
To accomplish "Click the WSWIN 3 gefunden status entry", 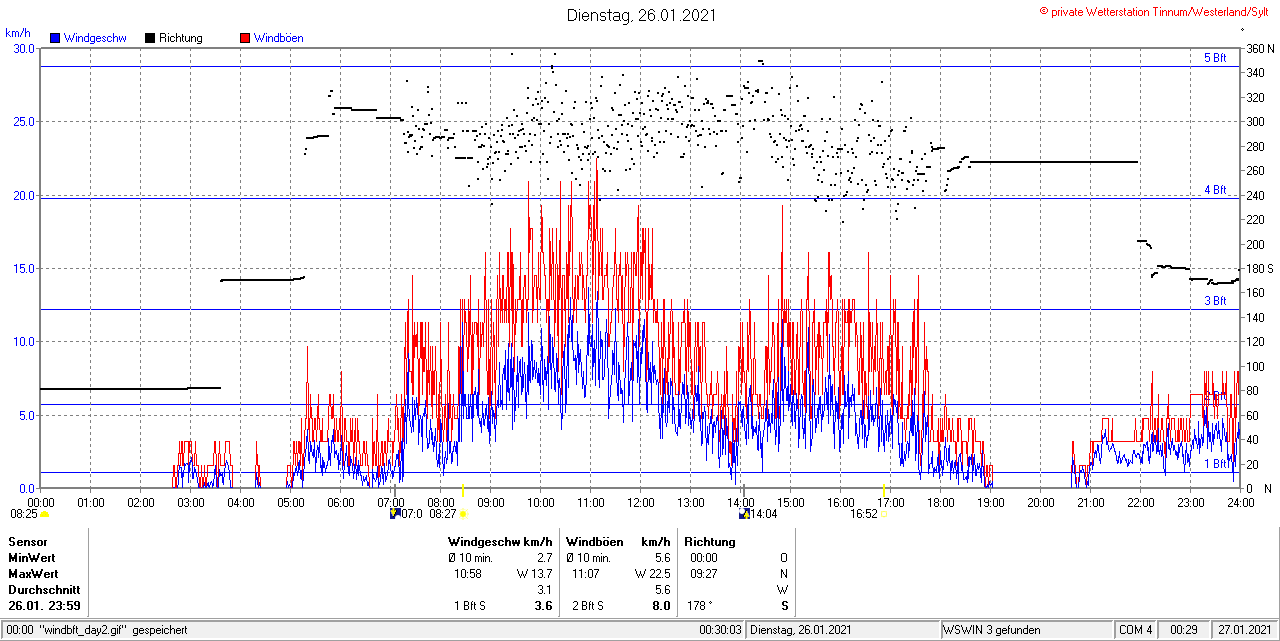I will (x=991, y=630).
